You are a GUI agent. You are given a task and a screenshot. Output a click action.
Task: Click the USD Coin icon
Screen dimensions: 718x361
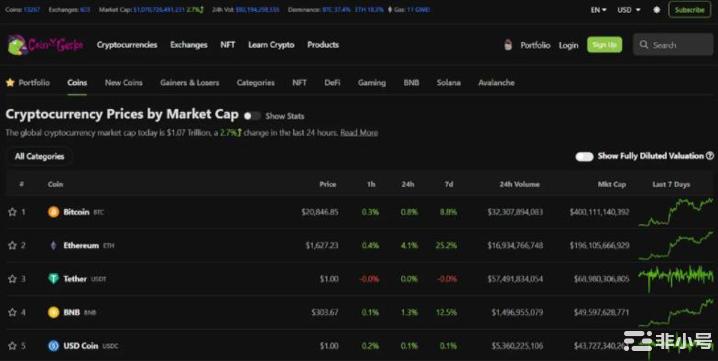pos(54,346)
